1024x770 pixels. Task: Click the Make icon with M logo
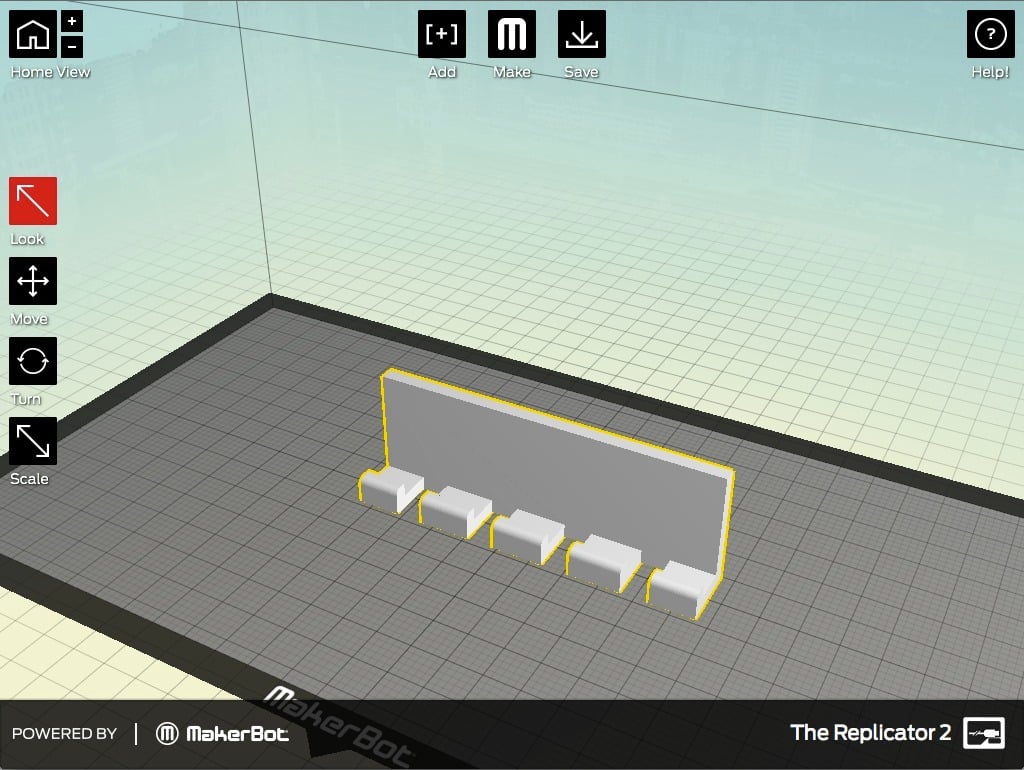click(x=512, y=35)
